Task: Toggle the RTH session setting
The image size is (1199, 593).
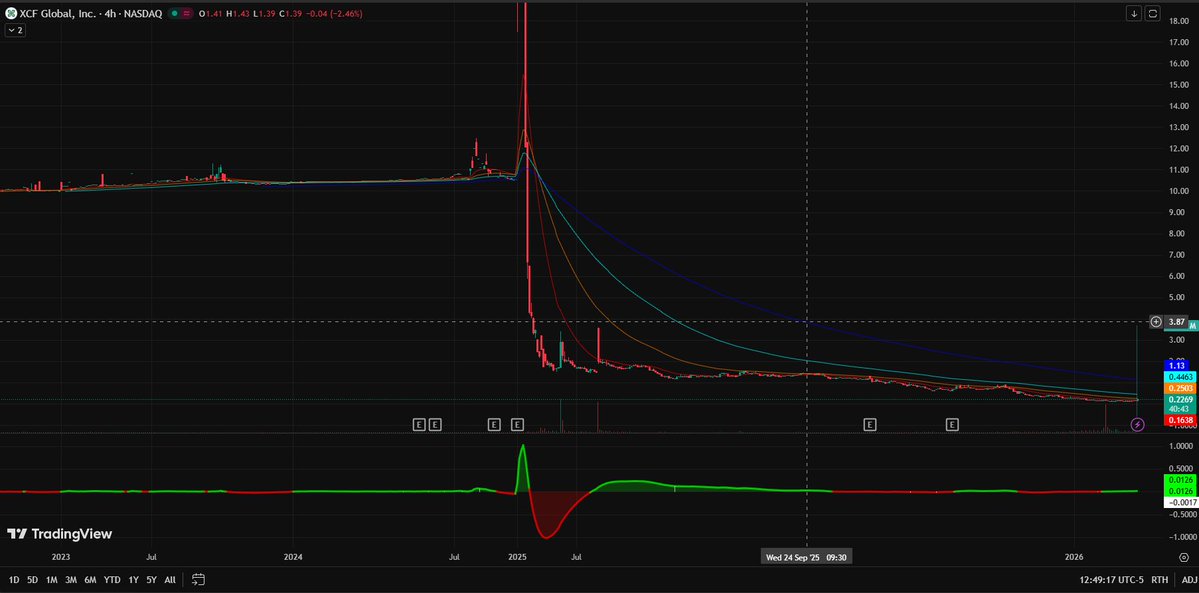Action: pos(1159,580)
